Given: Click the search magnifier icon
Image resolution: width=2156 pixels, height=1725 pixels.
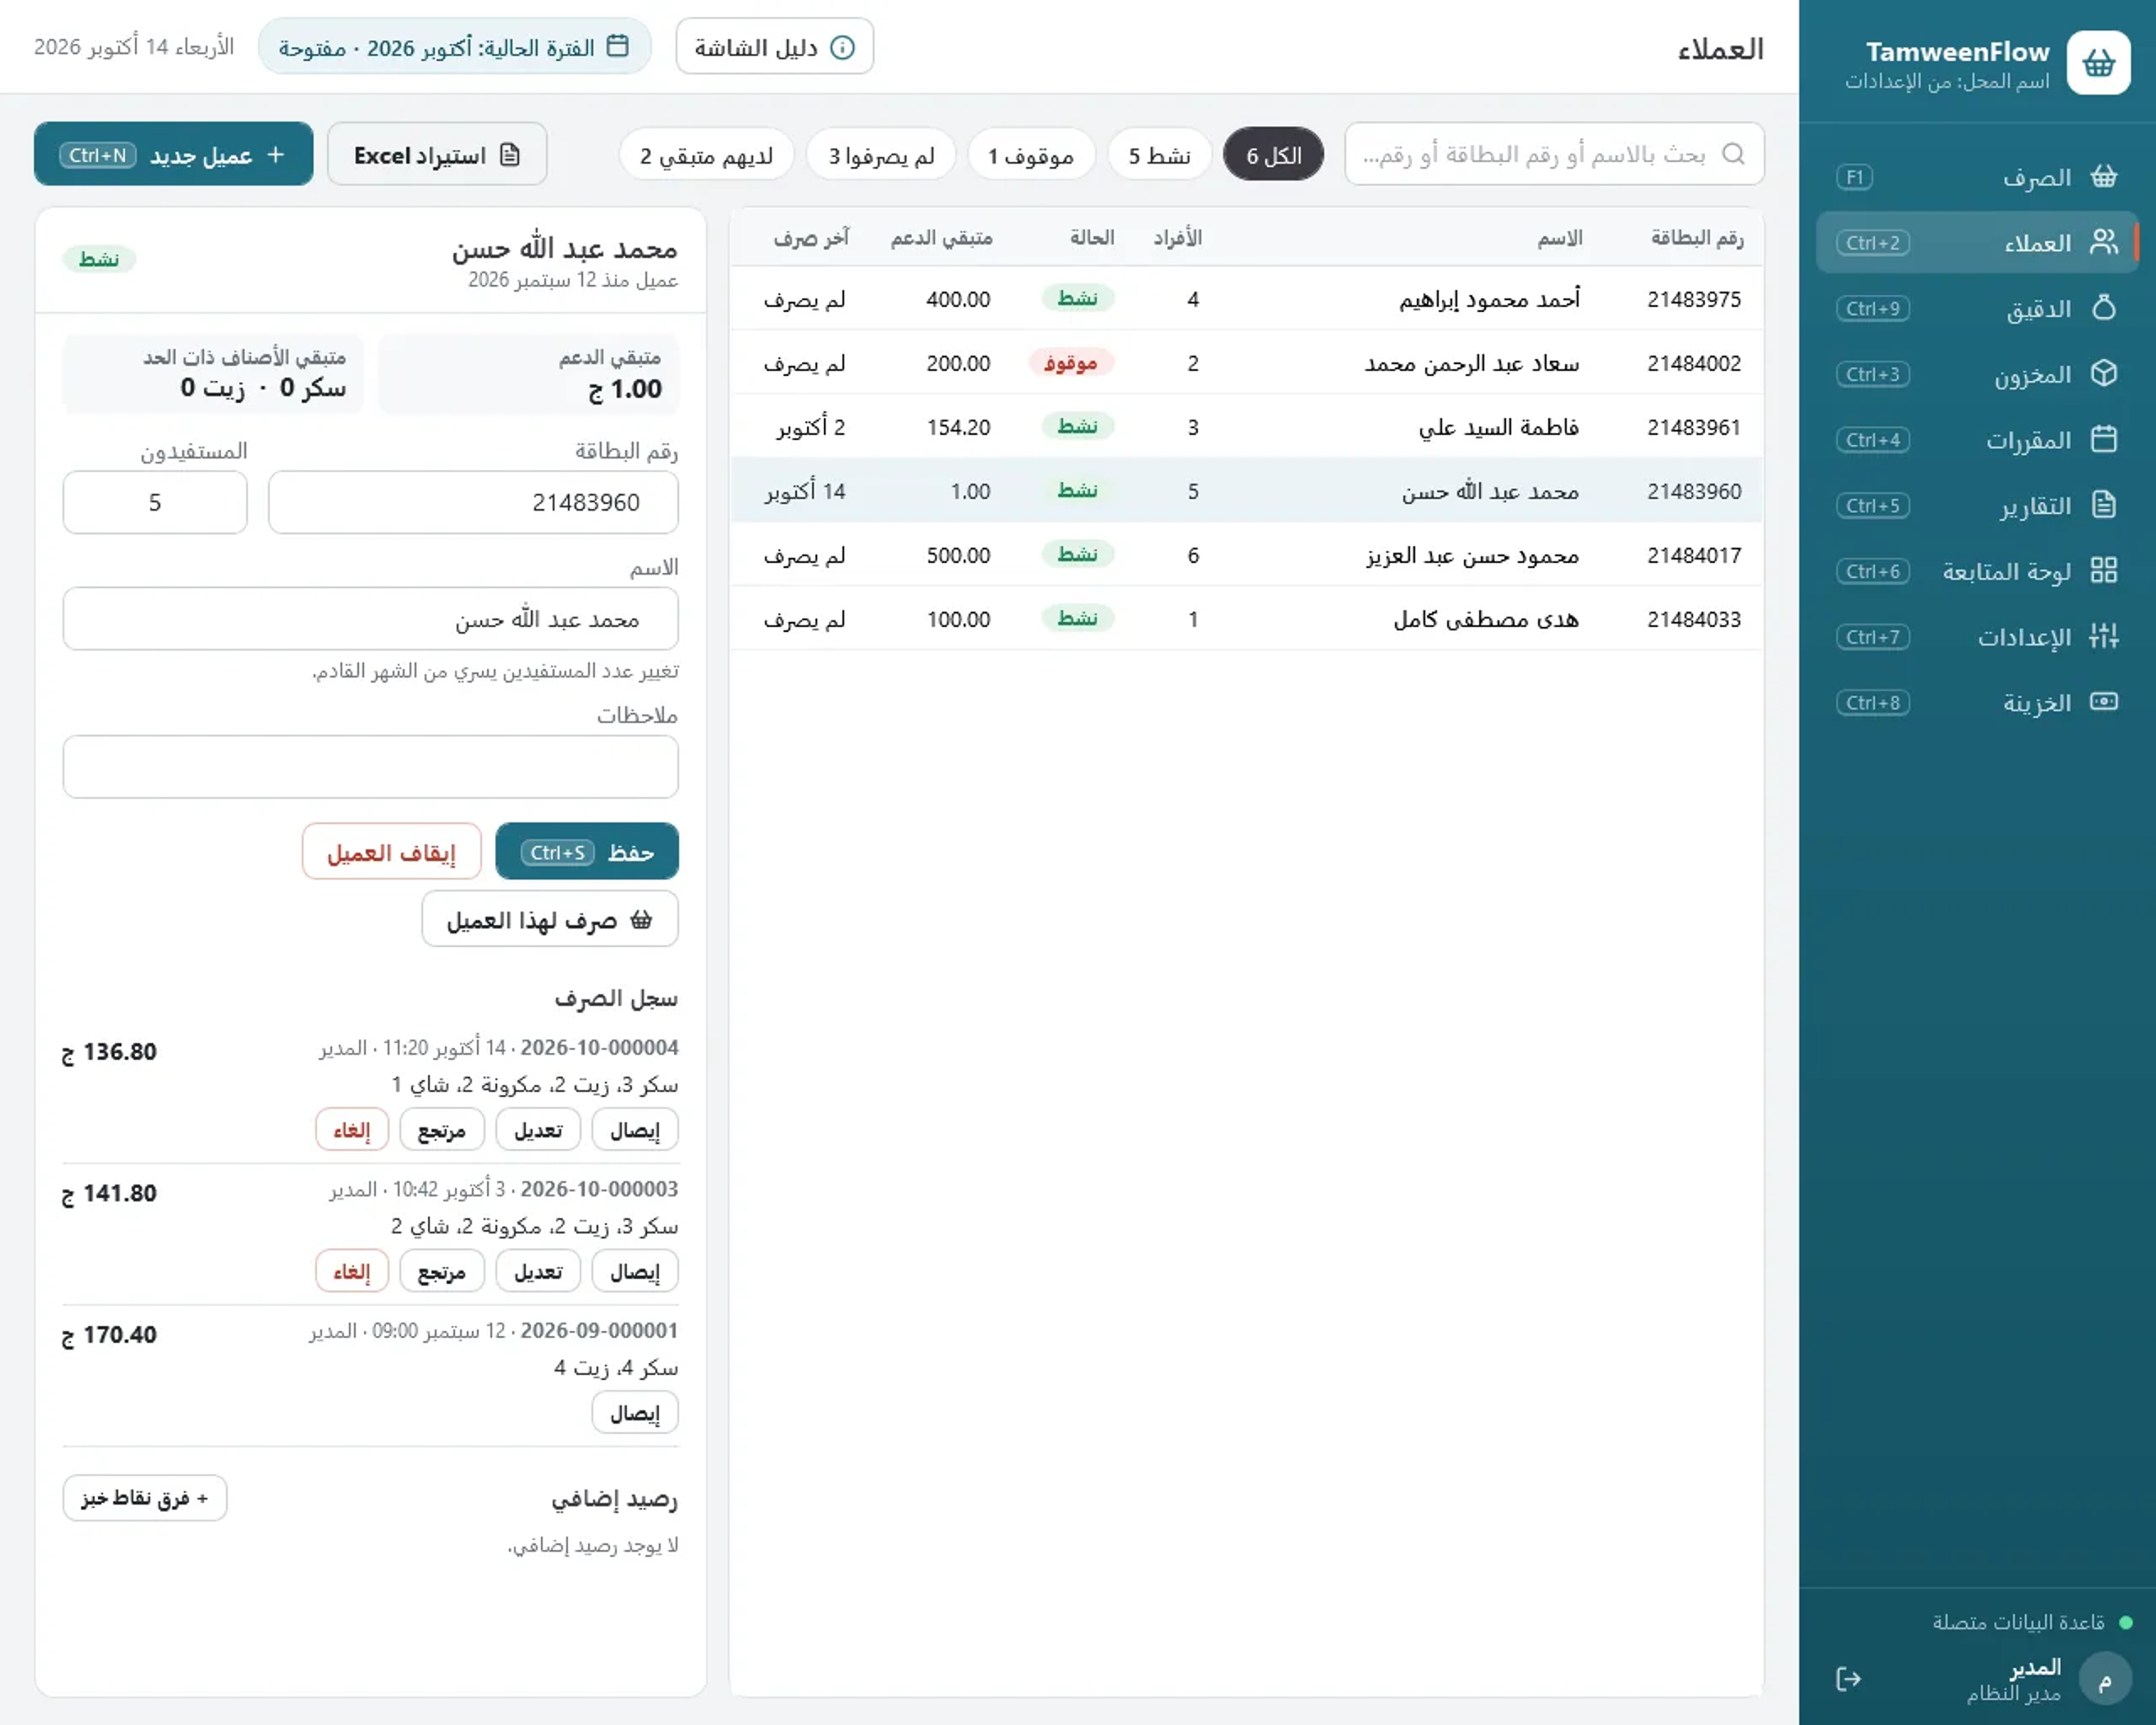Looking at the screenshot, I should (1733, 154).
